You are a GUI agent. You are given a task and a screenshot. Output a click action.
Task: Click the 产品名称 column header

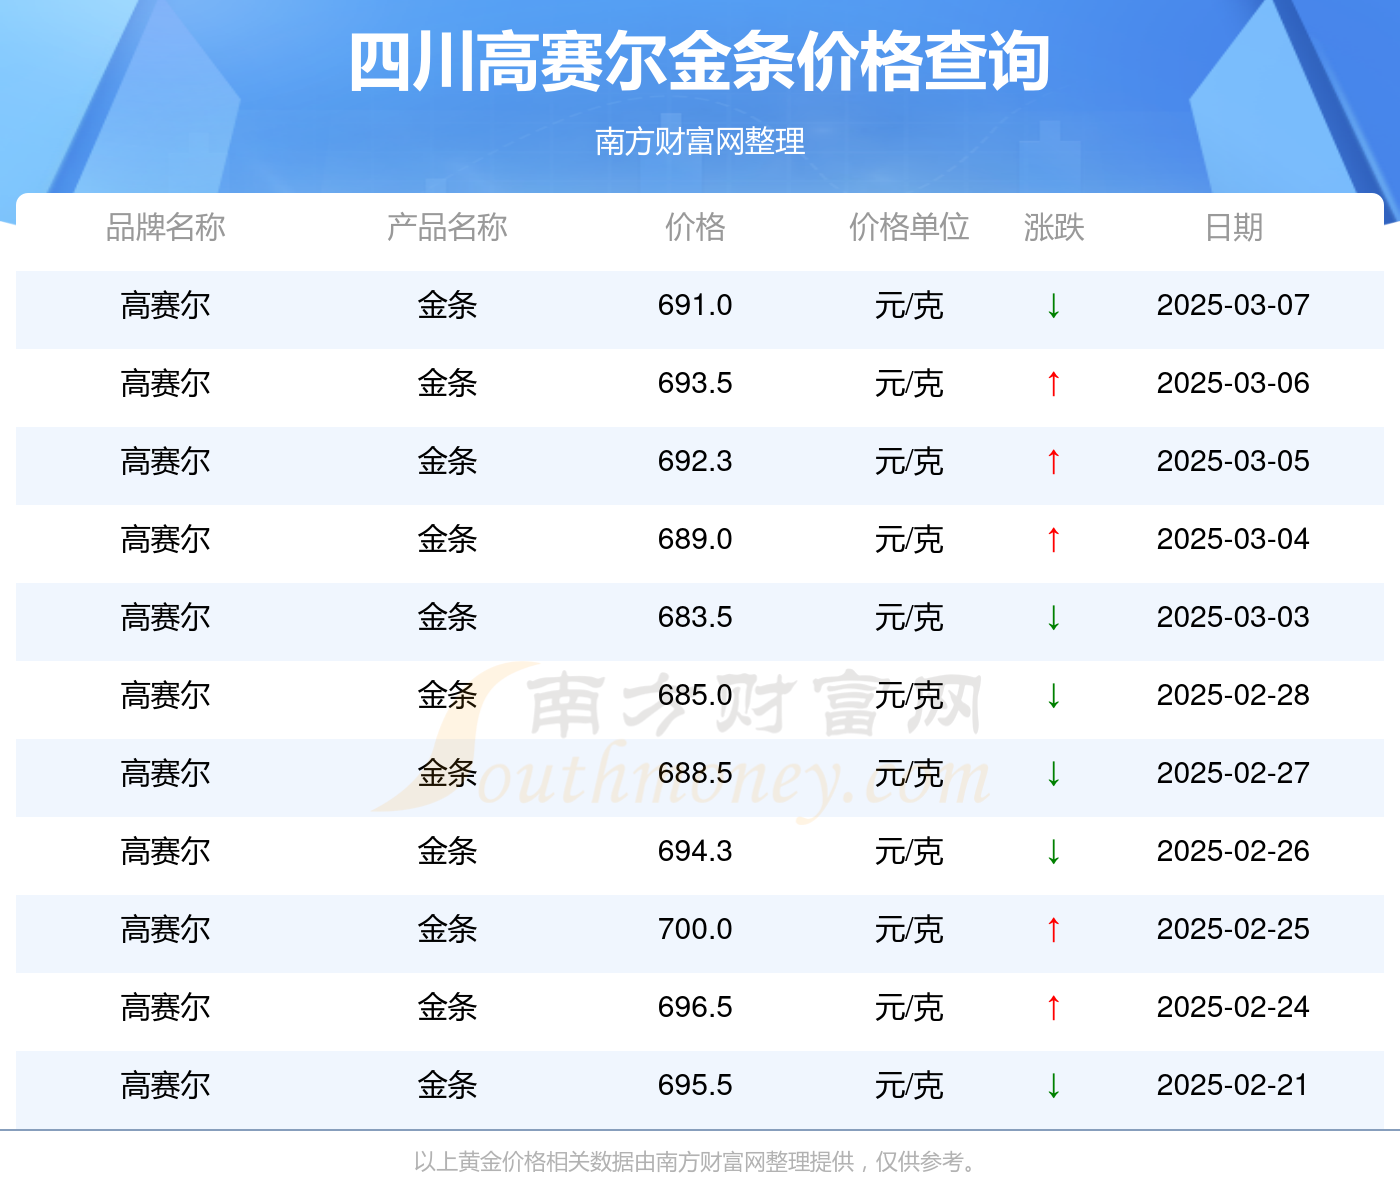click(x=447, y=227)
